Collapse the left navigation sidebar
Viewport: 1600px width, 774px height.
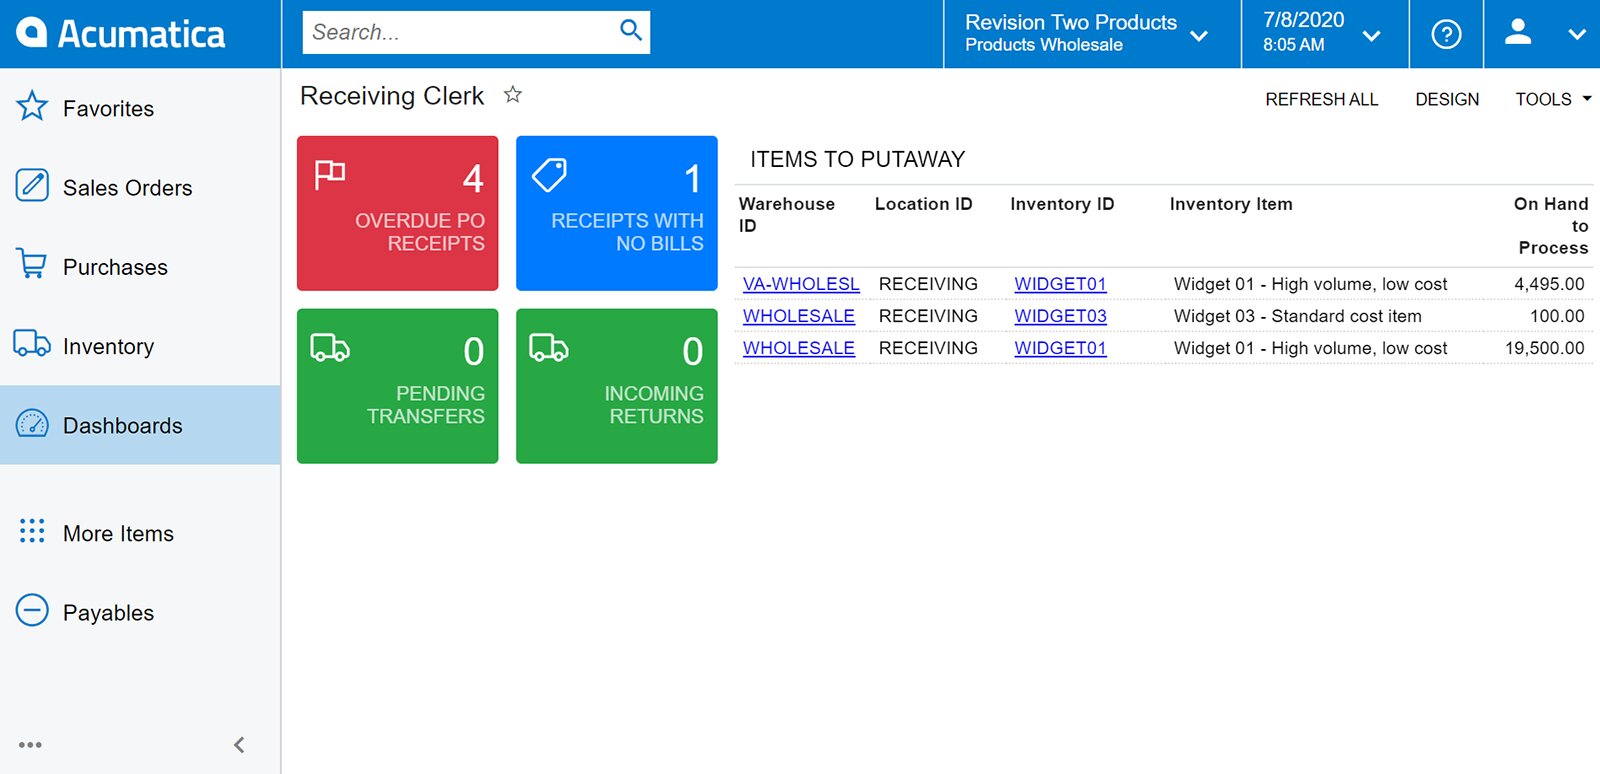(239, 745)
